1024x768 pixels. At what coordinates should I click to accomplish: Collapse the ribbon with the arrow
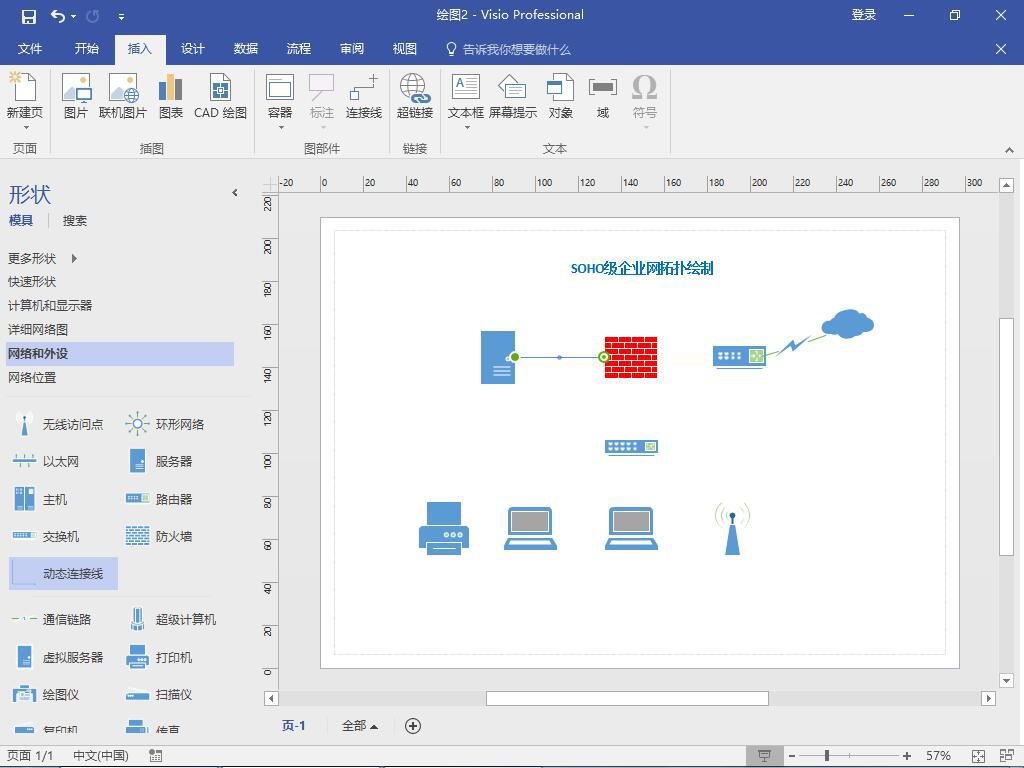(x=1008, y=150)
